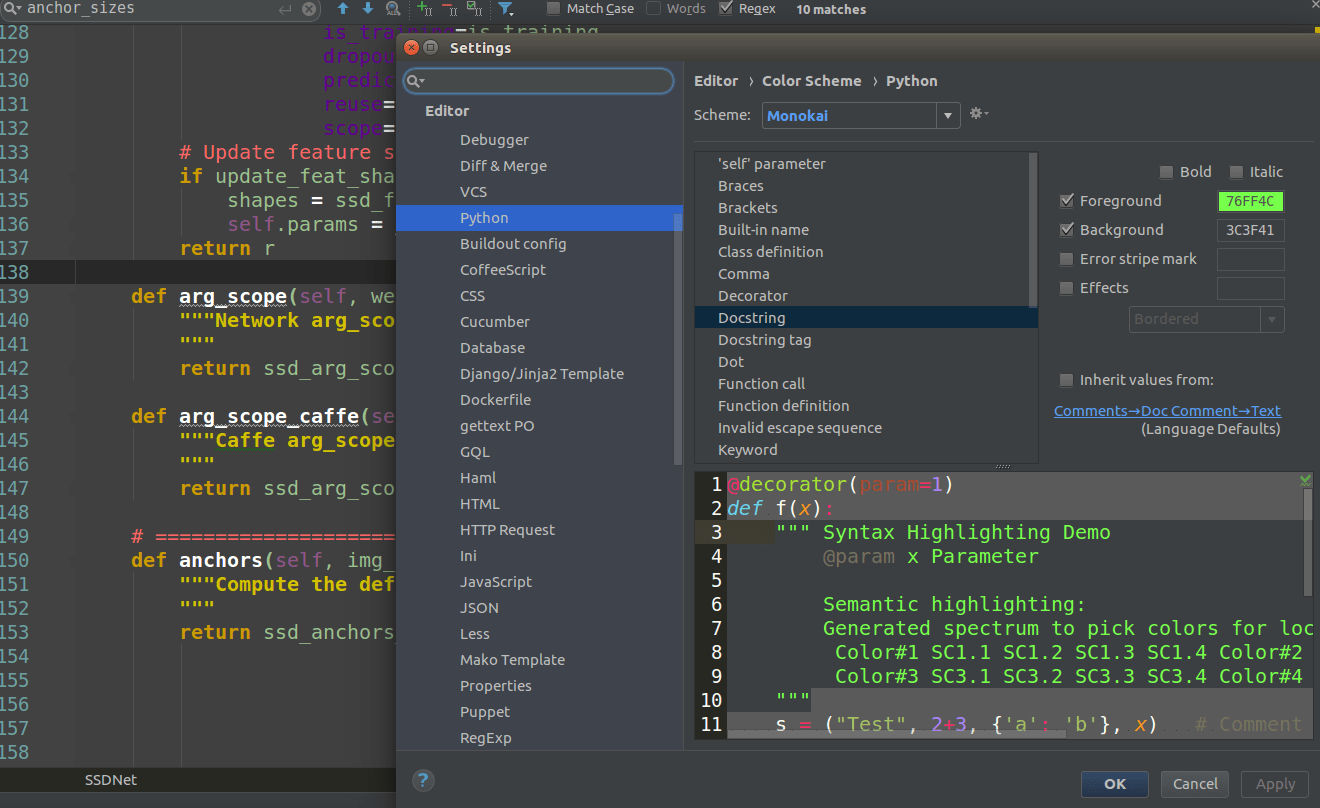This screenshot has width=1320, height=808.
Task: Click the add selection green plus icon
Action: 421,9
